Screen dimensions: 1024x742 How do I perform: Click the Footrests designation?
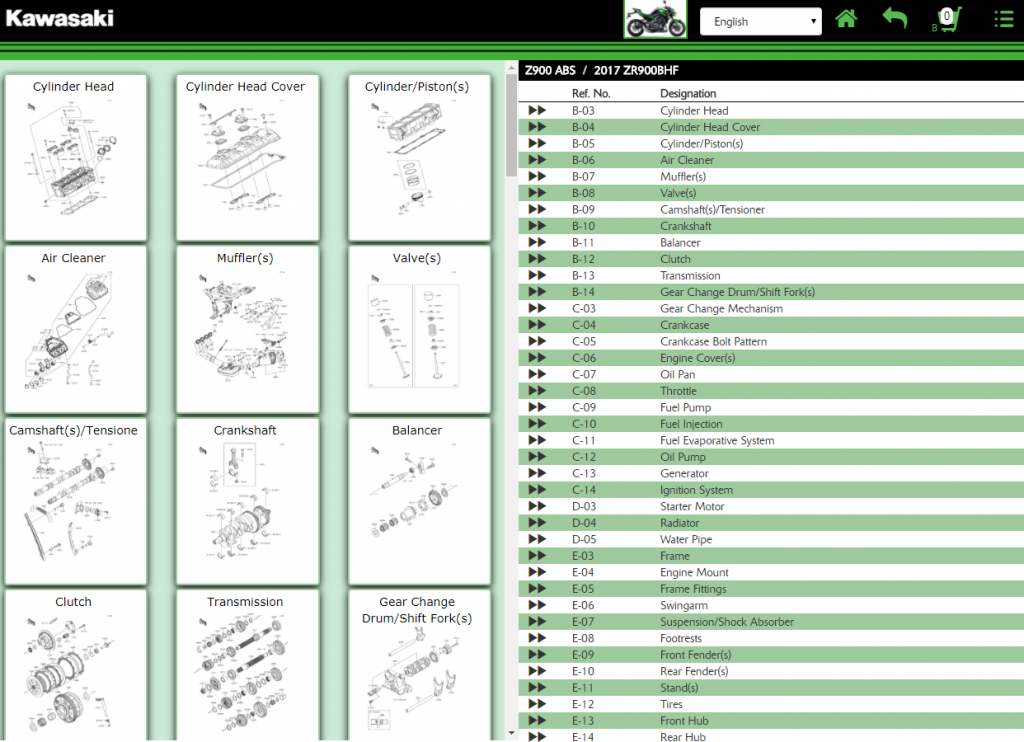[x=680, y=638]
